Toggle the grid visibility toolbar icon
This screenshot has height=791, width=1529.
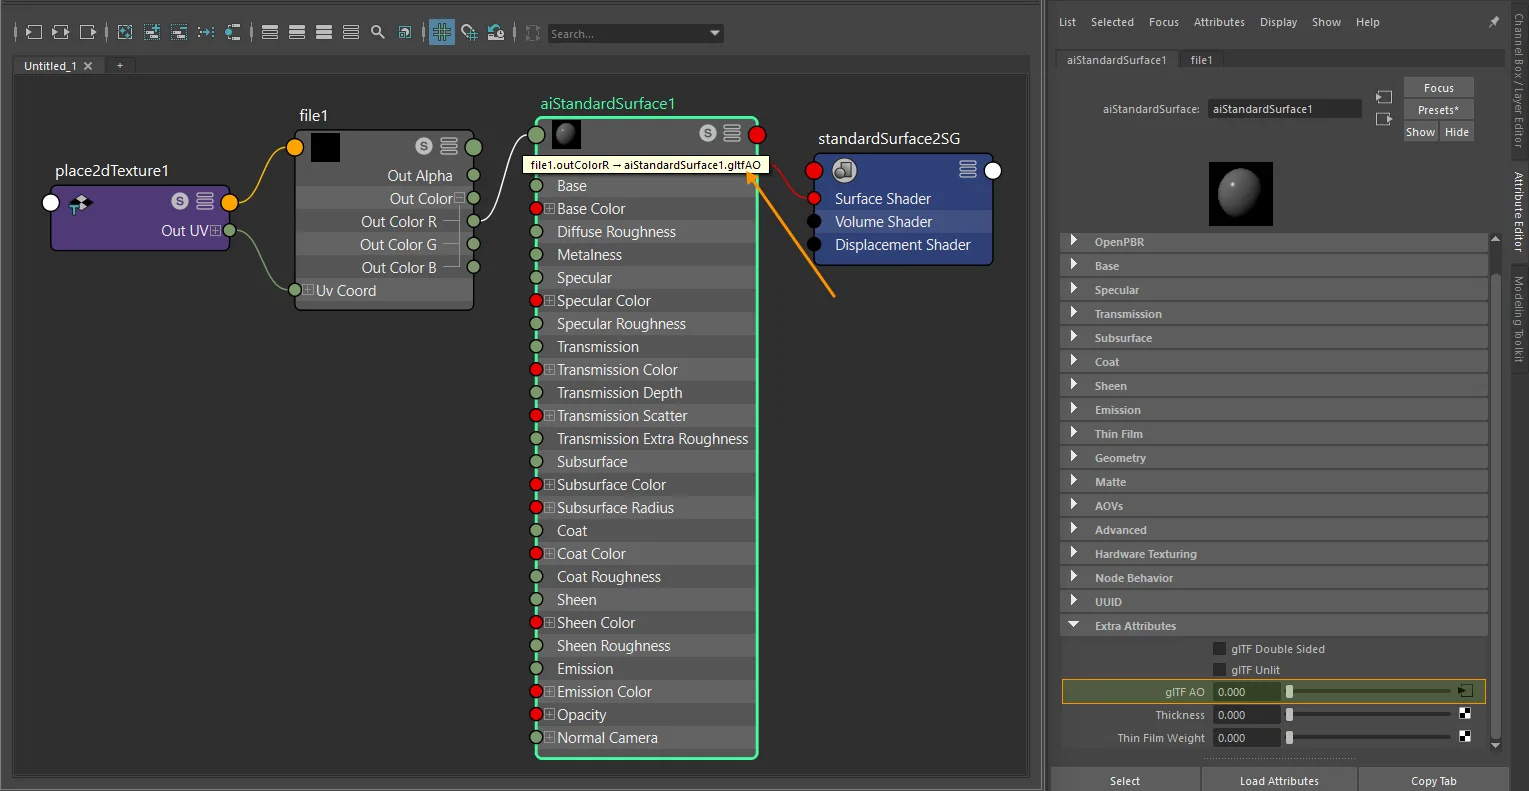tap(442, 32)
